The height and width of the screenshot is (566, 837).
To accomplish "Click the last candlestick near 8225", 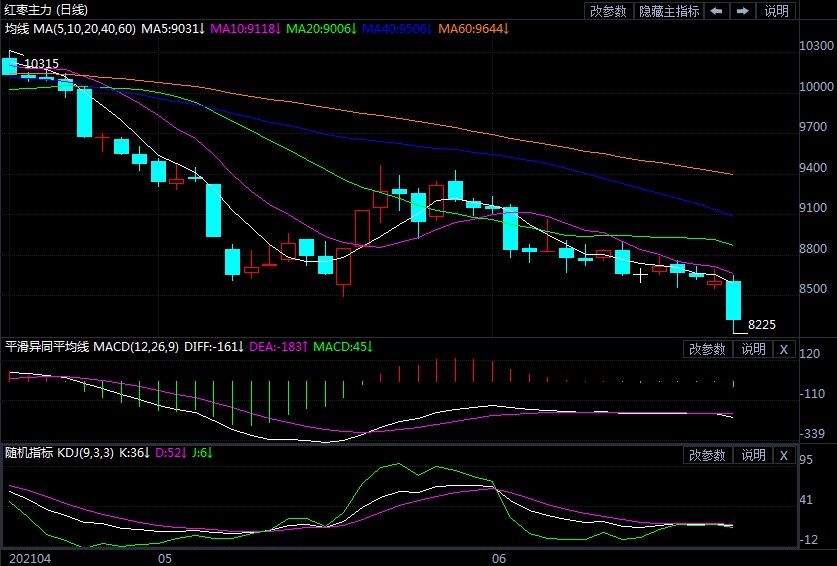I will pos(733,301).
